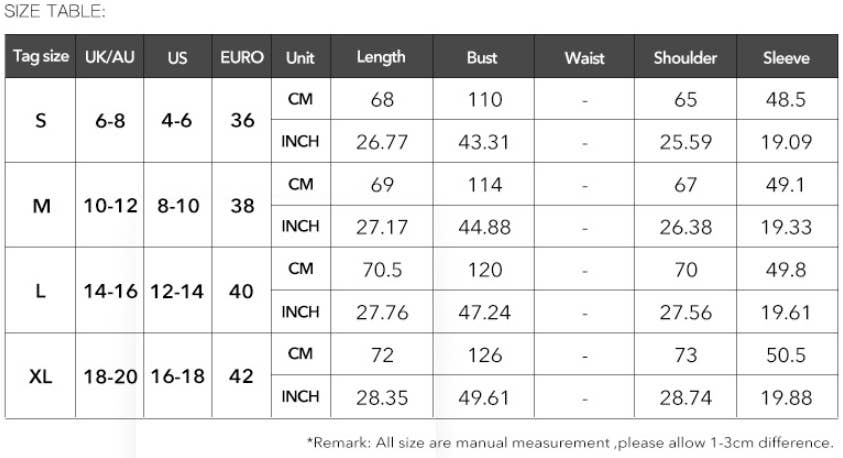Viewport: 843px width, 458px height.
Task: Select the 43.31 bust inch value
Action: (x=484, y=142)
